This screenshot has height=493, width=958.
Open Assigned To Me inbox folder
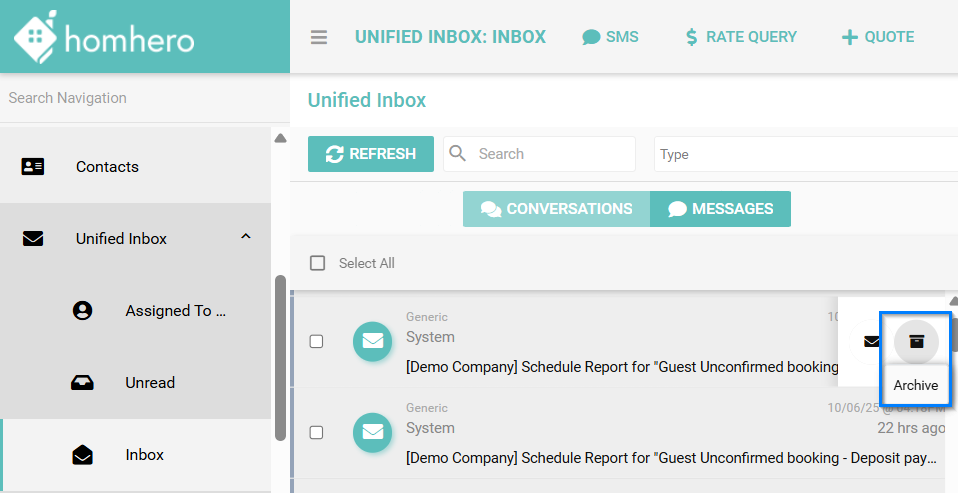[x=175, y=311]
